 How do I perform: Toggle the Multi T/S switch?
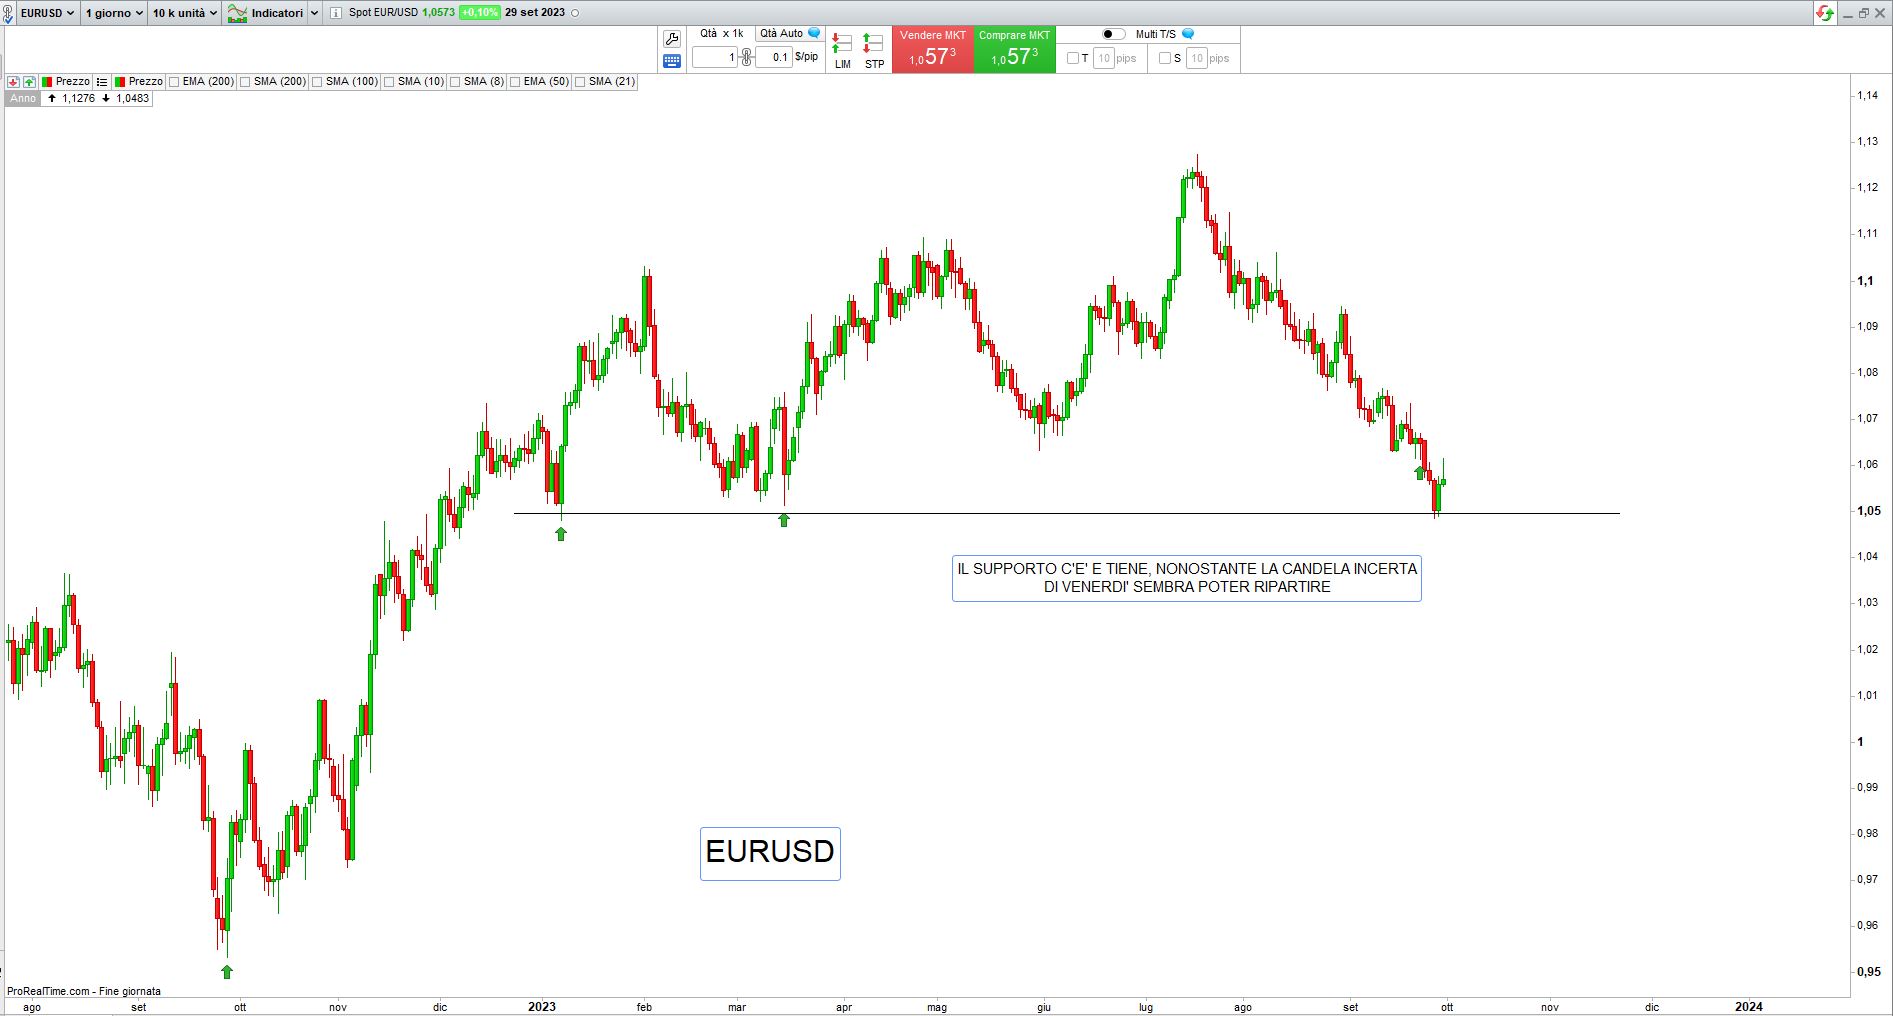click(1113, 34)
